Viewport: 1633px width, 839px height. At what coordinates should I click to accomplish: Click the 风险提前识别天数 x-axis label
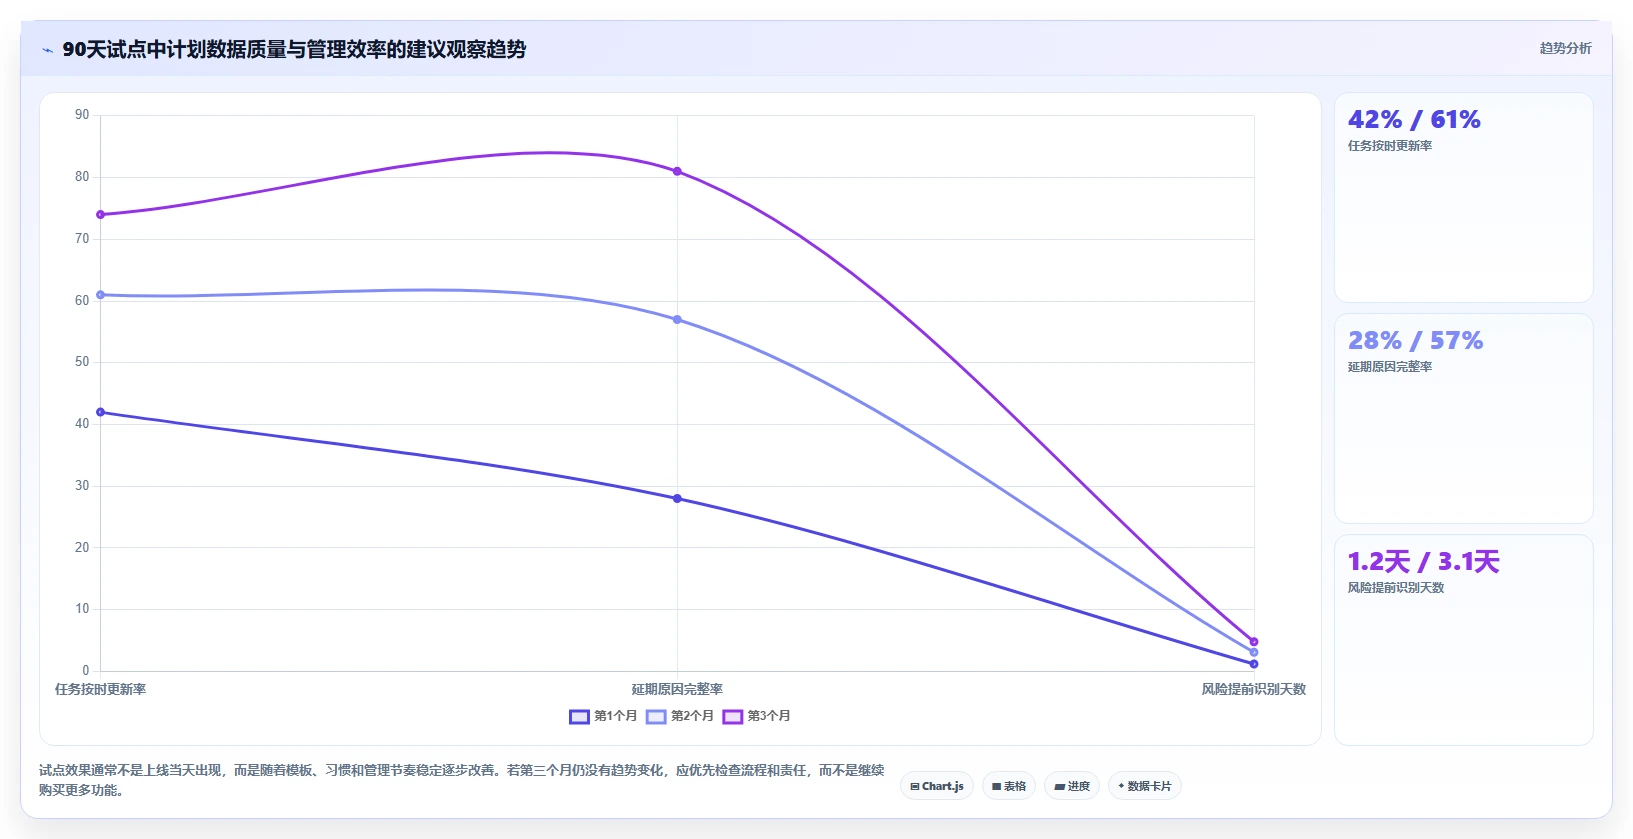click(1254, 690)
